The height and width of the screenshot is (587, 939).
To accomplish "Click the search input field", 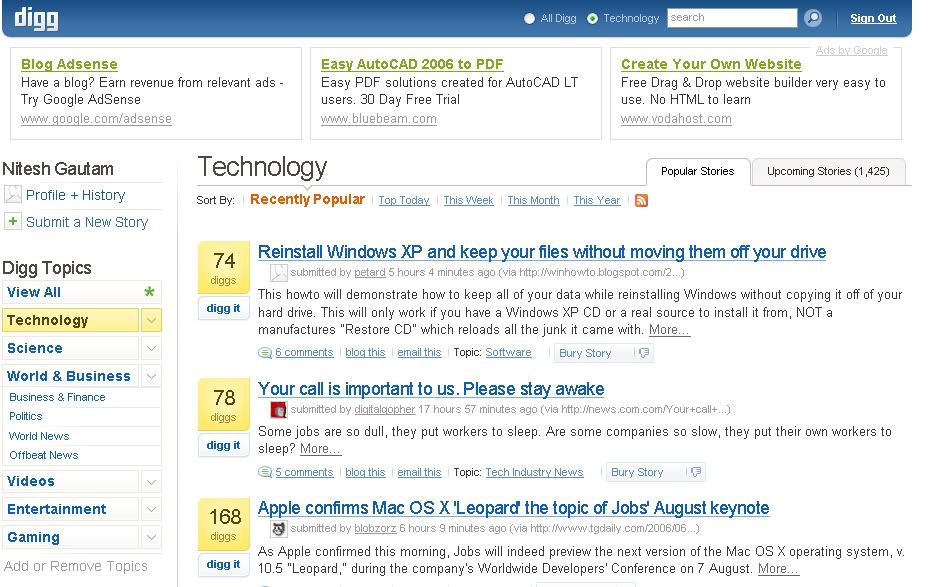I will pos(732,18).
